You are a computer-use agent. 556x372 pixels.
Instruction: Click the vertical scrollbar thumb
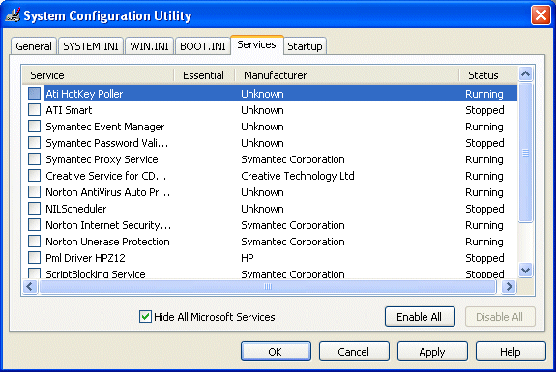(525, 152)
